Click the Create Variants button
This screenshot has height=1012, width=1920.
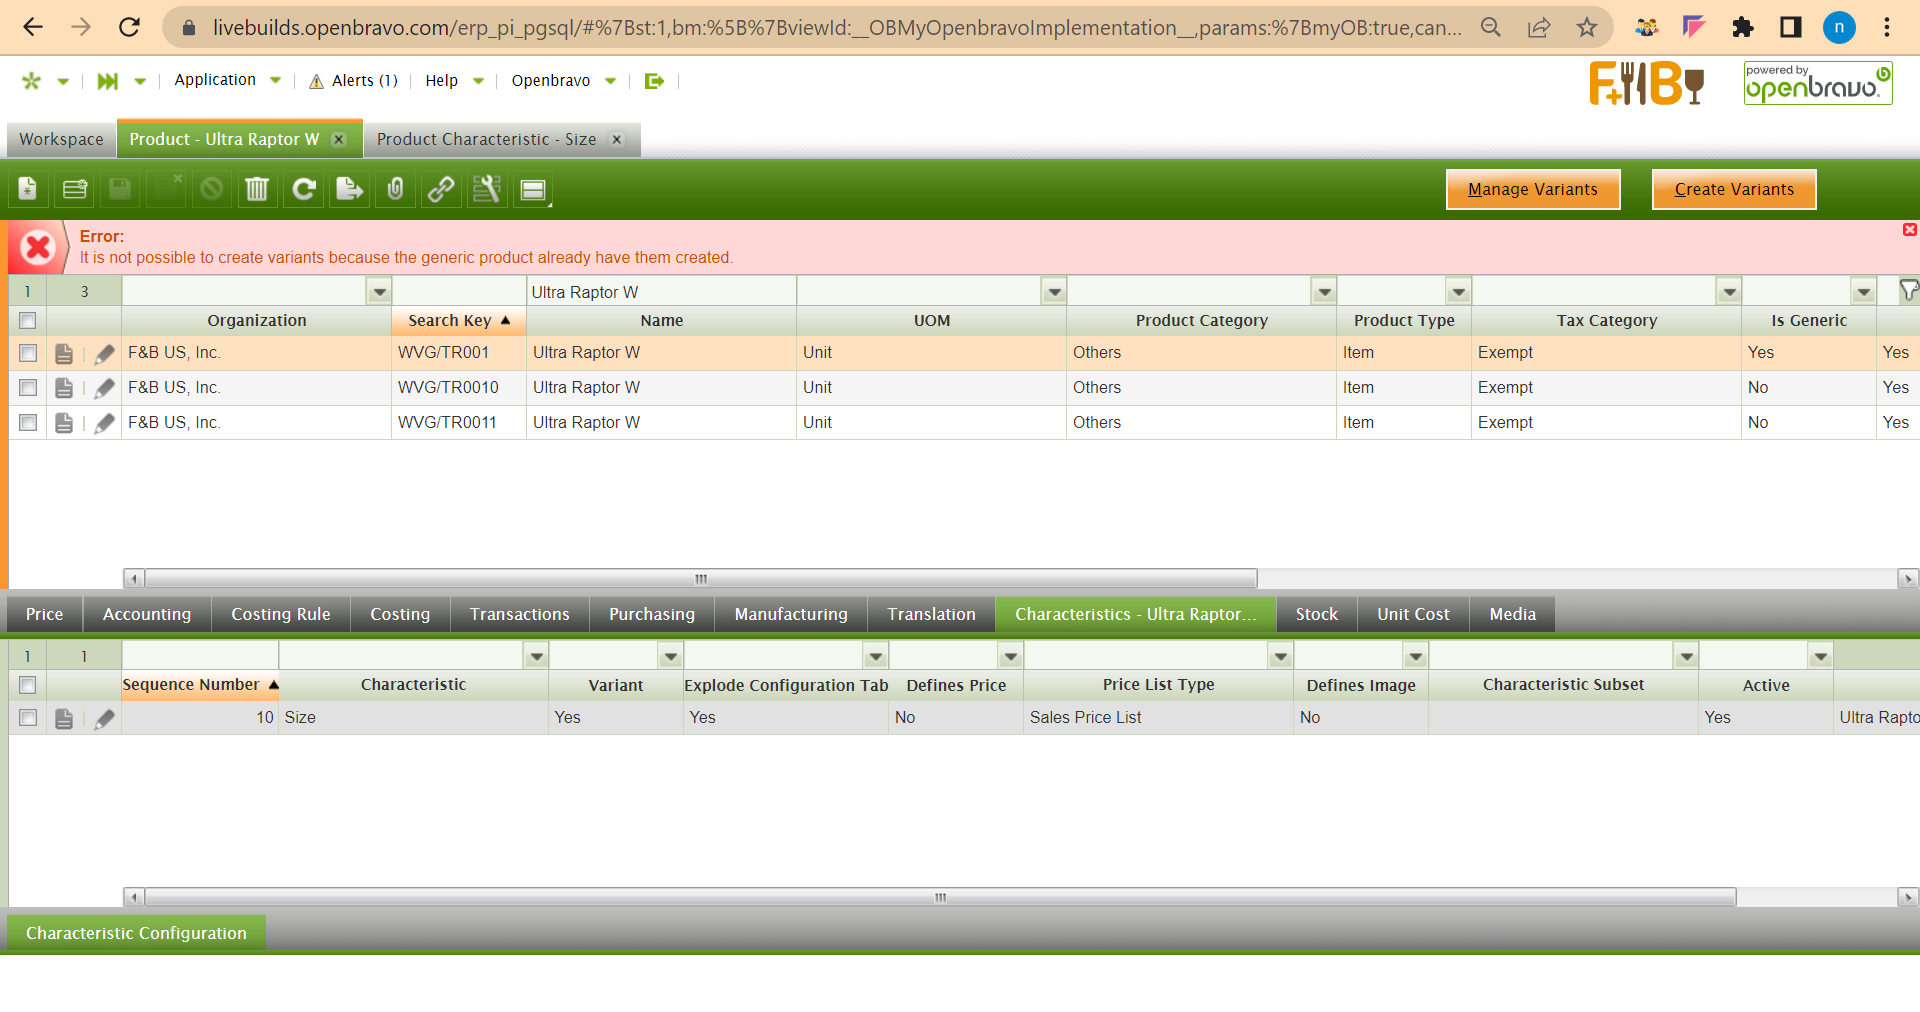click(1733, 189)
